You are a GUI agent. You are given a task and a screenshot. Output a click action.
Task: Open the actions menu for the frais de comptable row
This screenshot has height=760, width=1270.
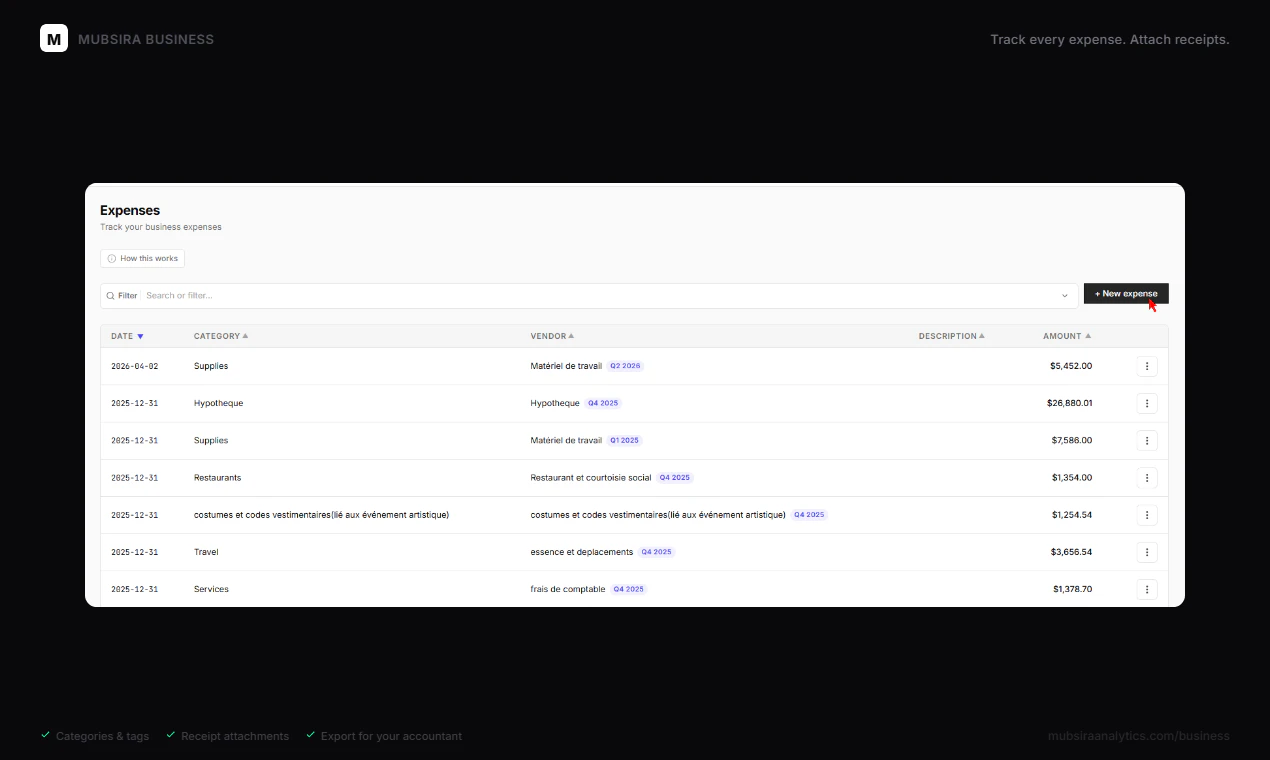pyautogui.click(x=1147, y=589)
